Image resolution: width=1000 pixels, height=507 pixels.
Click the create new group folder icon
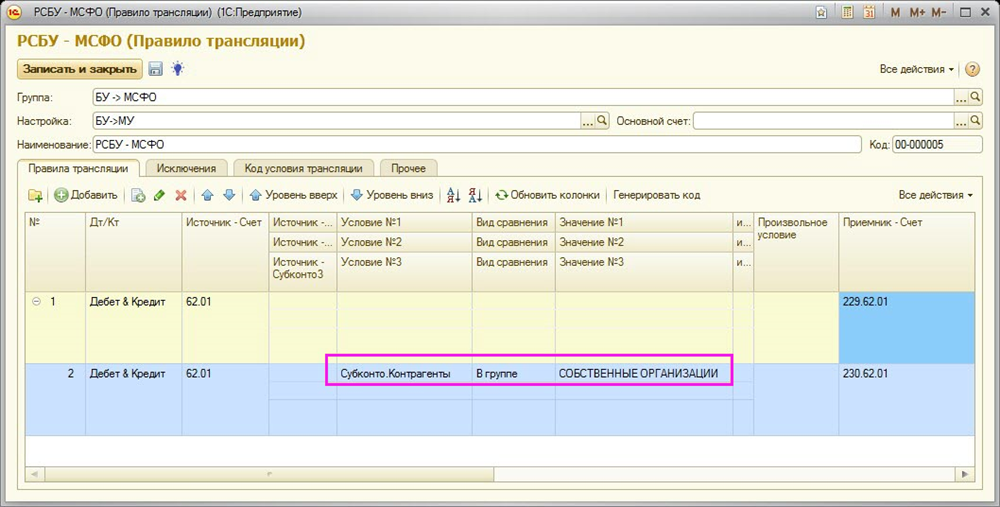[x=35, y=195]
